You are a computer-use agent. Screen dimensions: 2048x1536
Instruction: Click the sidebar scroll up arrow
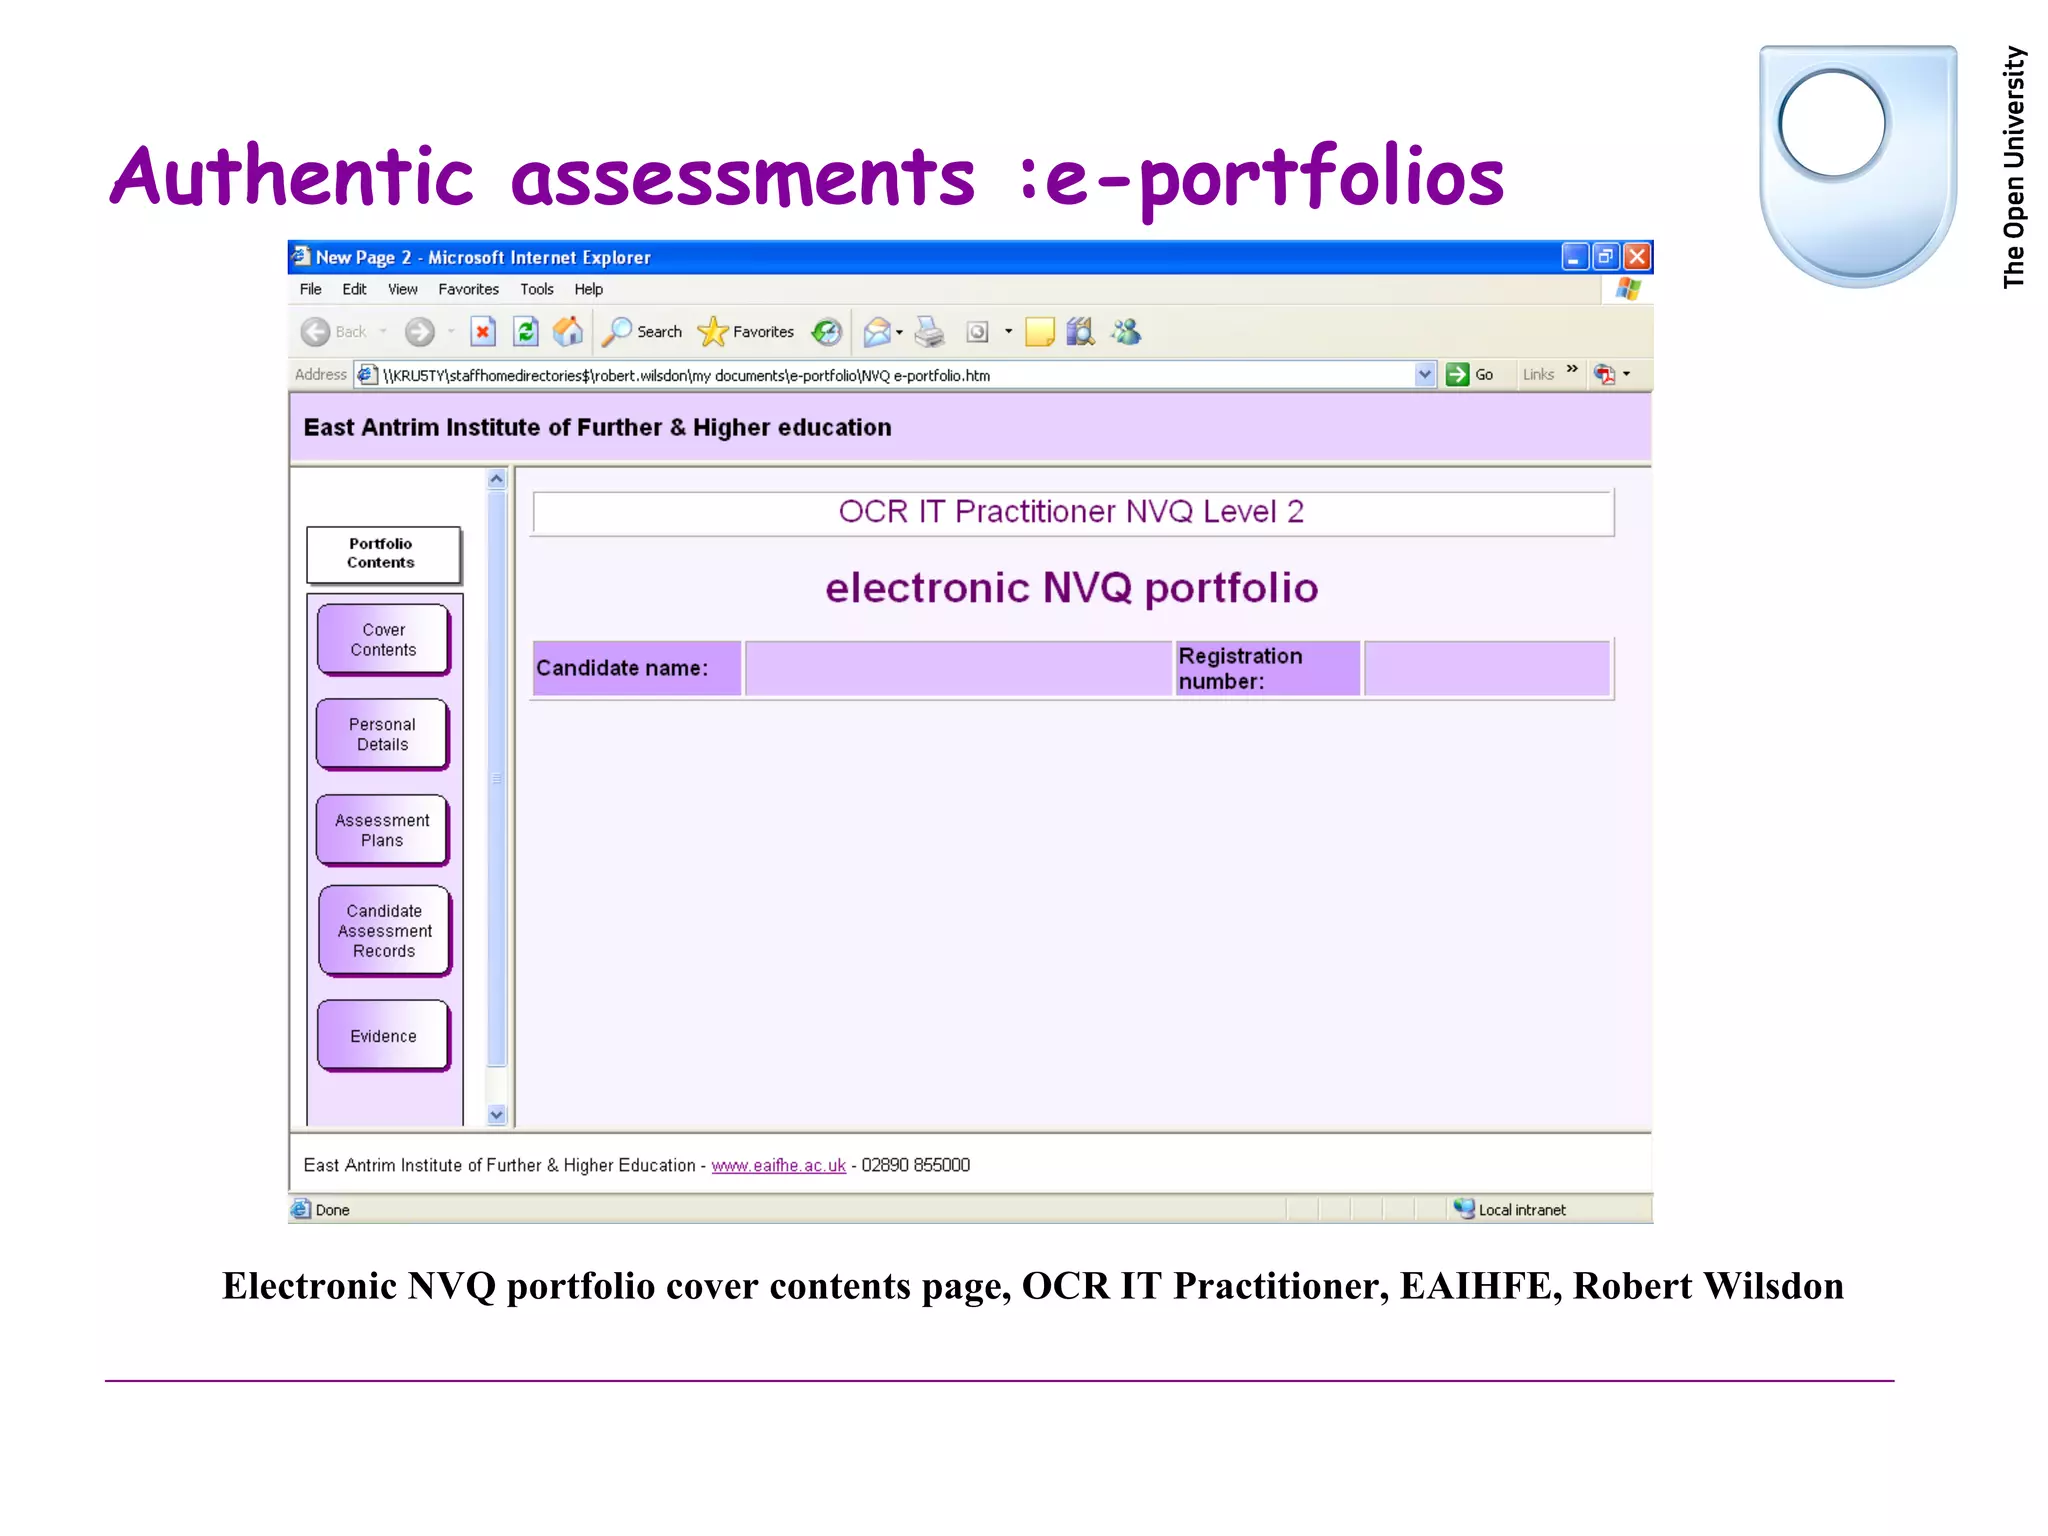[x=497, y=479]
